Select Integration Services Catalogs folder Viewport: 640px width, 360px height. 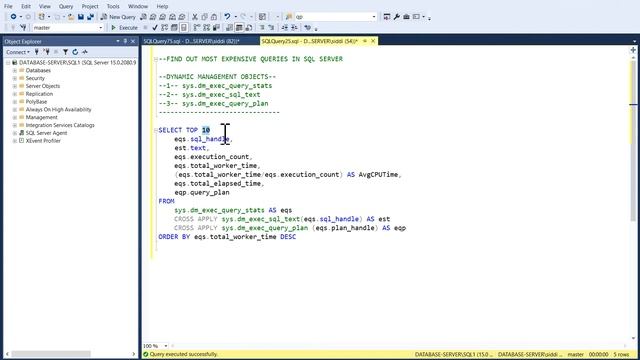click(x=60, y=125)
